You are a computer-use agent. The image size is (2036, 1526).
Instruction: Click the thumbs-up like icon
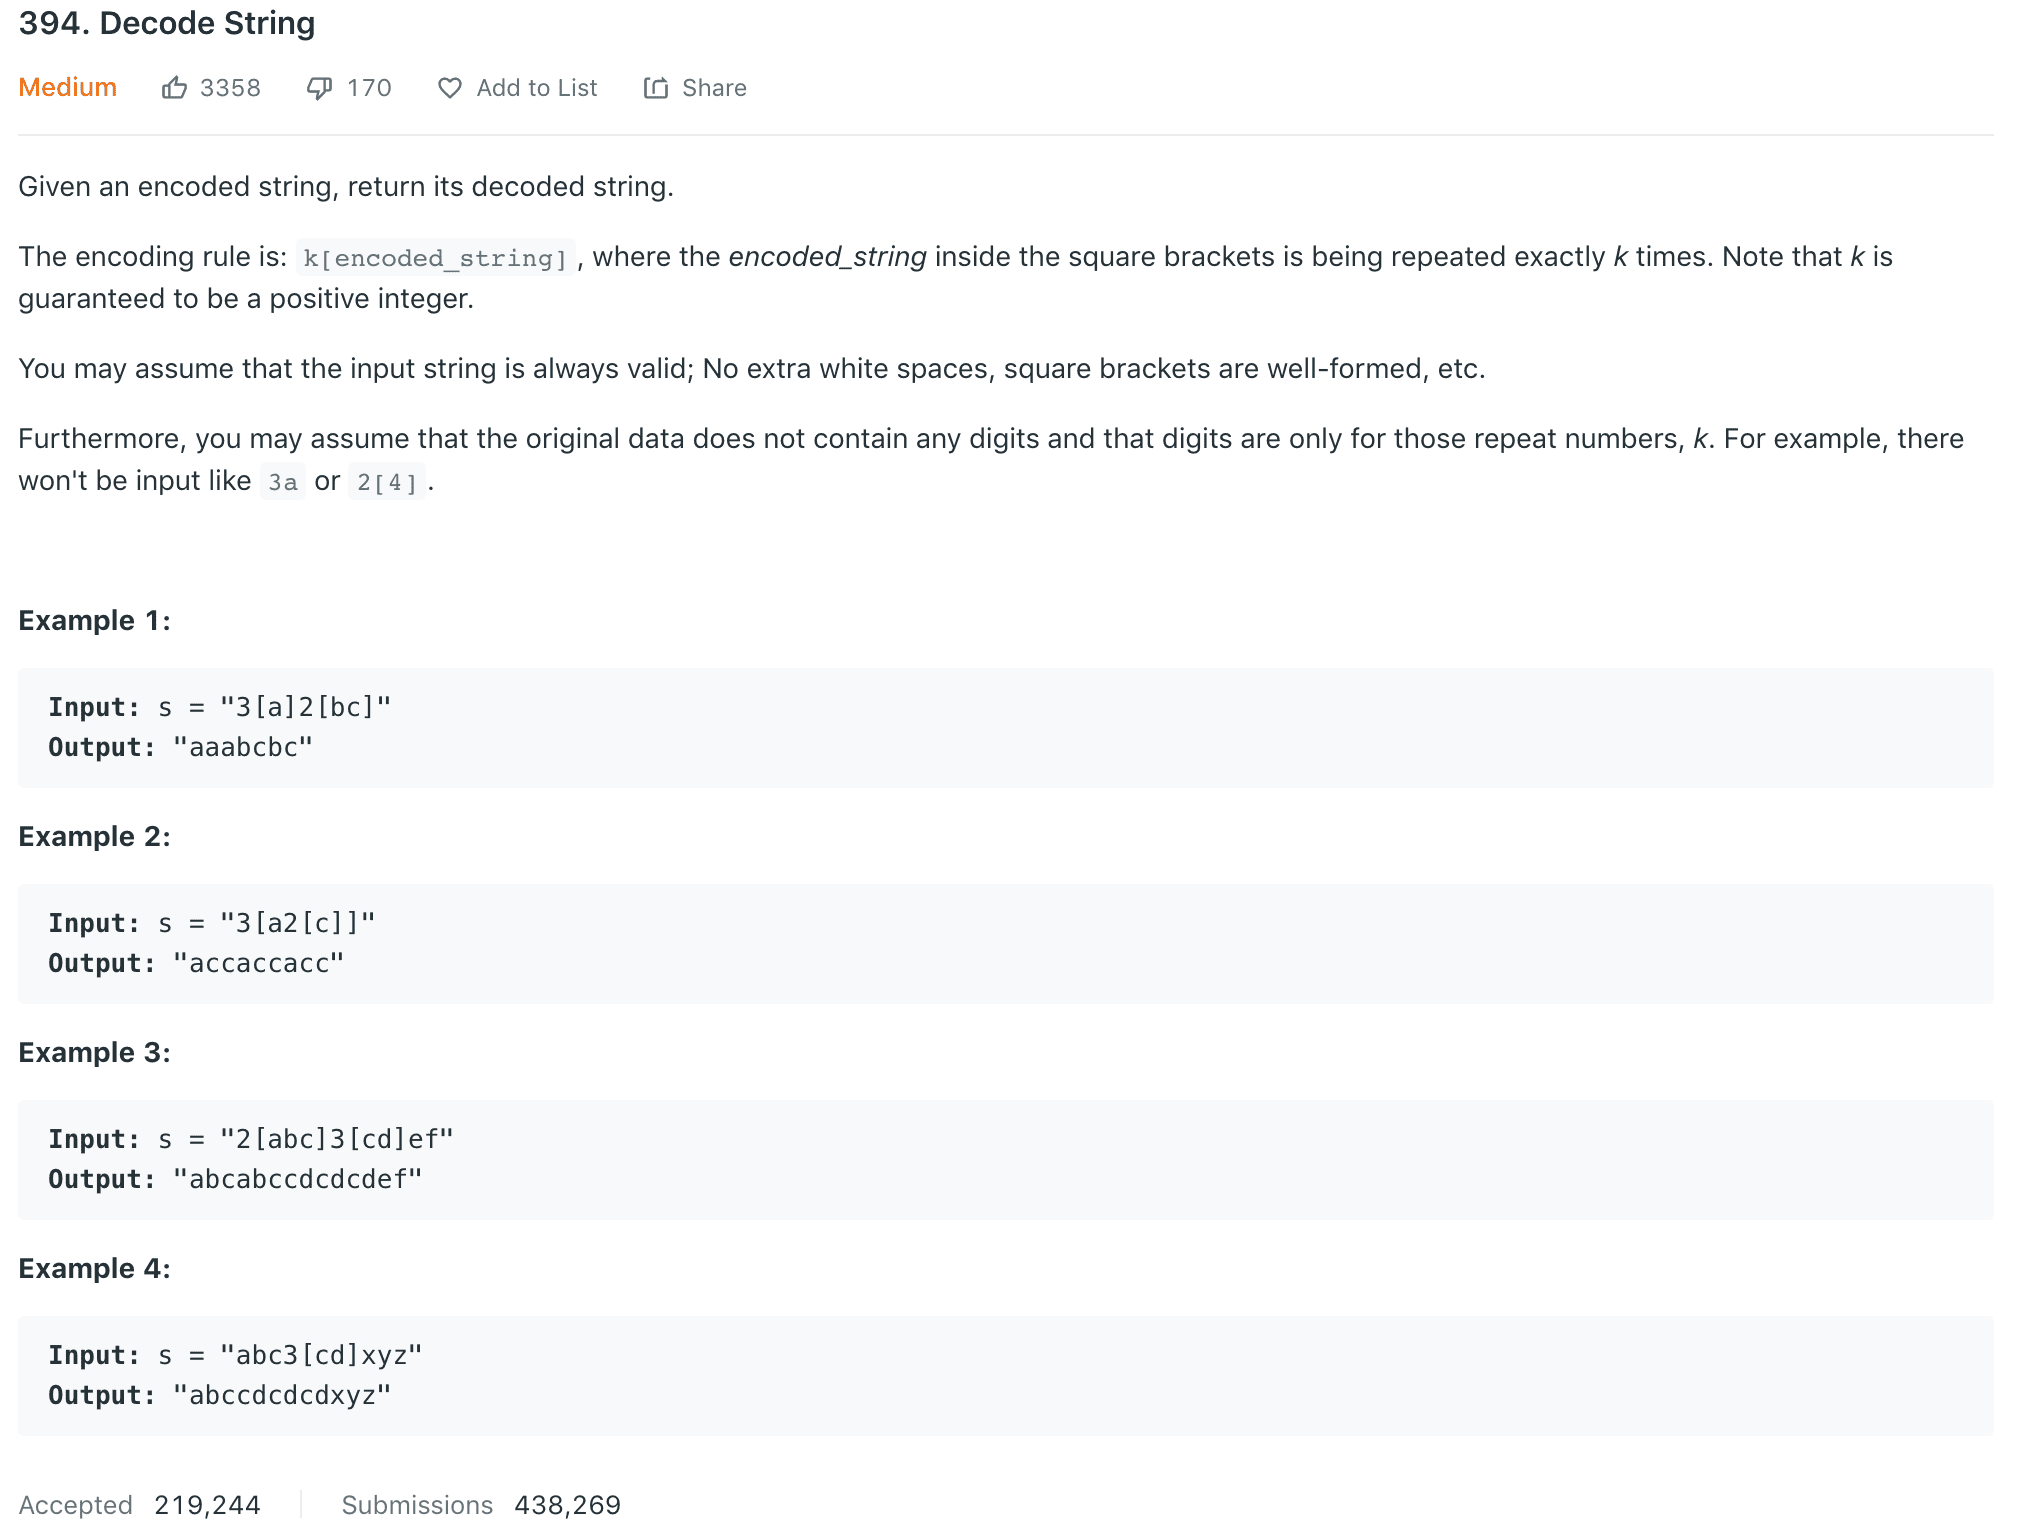(x=174, y=88)
